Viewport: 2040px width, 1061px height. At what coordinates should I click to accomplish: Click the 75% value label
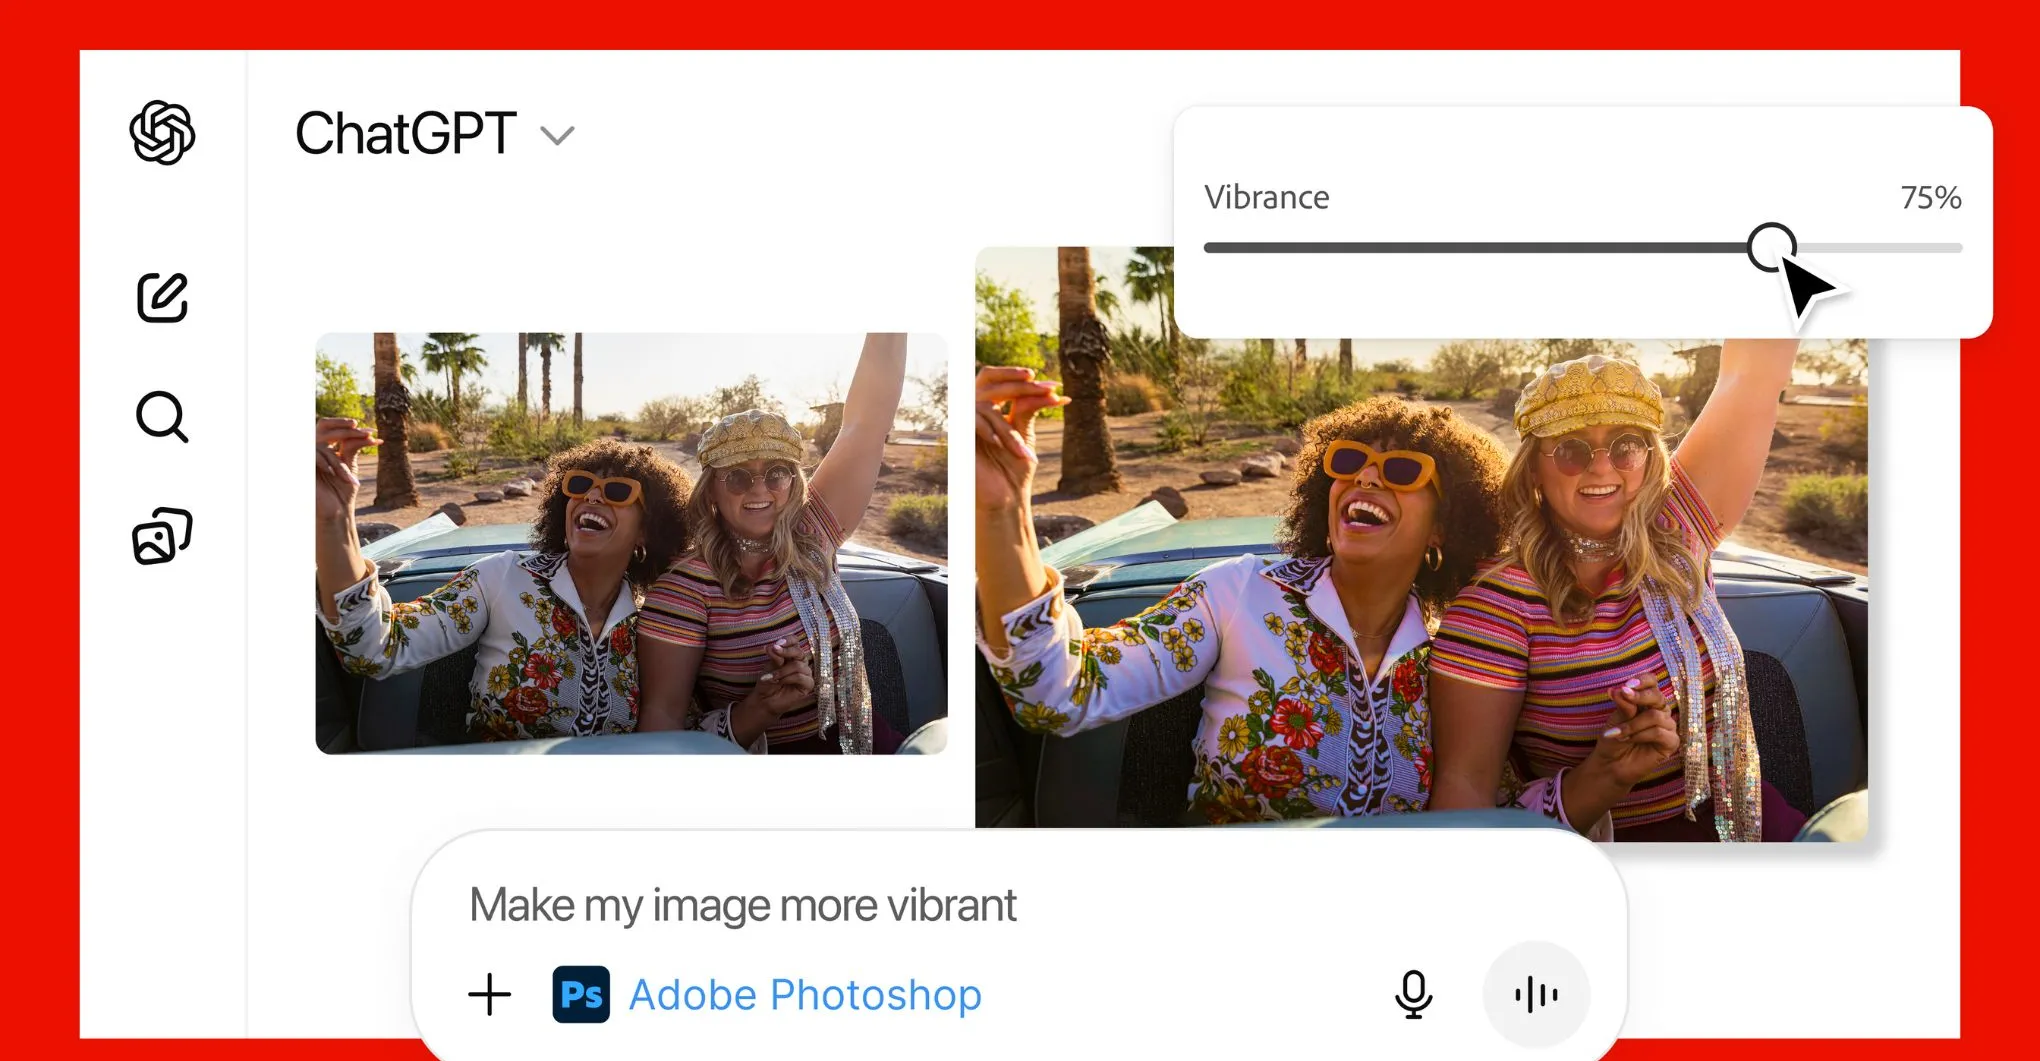(1930, 198)
